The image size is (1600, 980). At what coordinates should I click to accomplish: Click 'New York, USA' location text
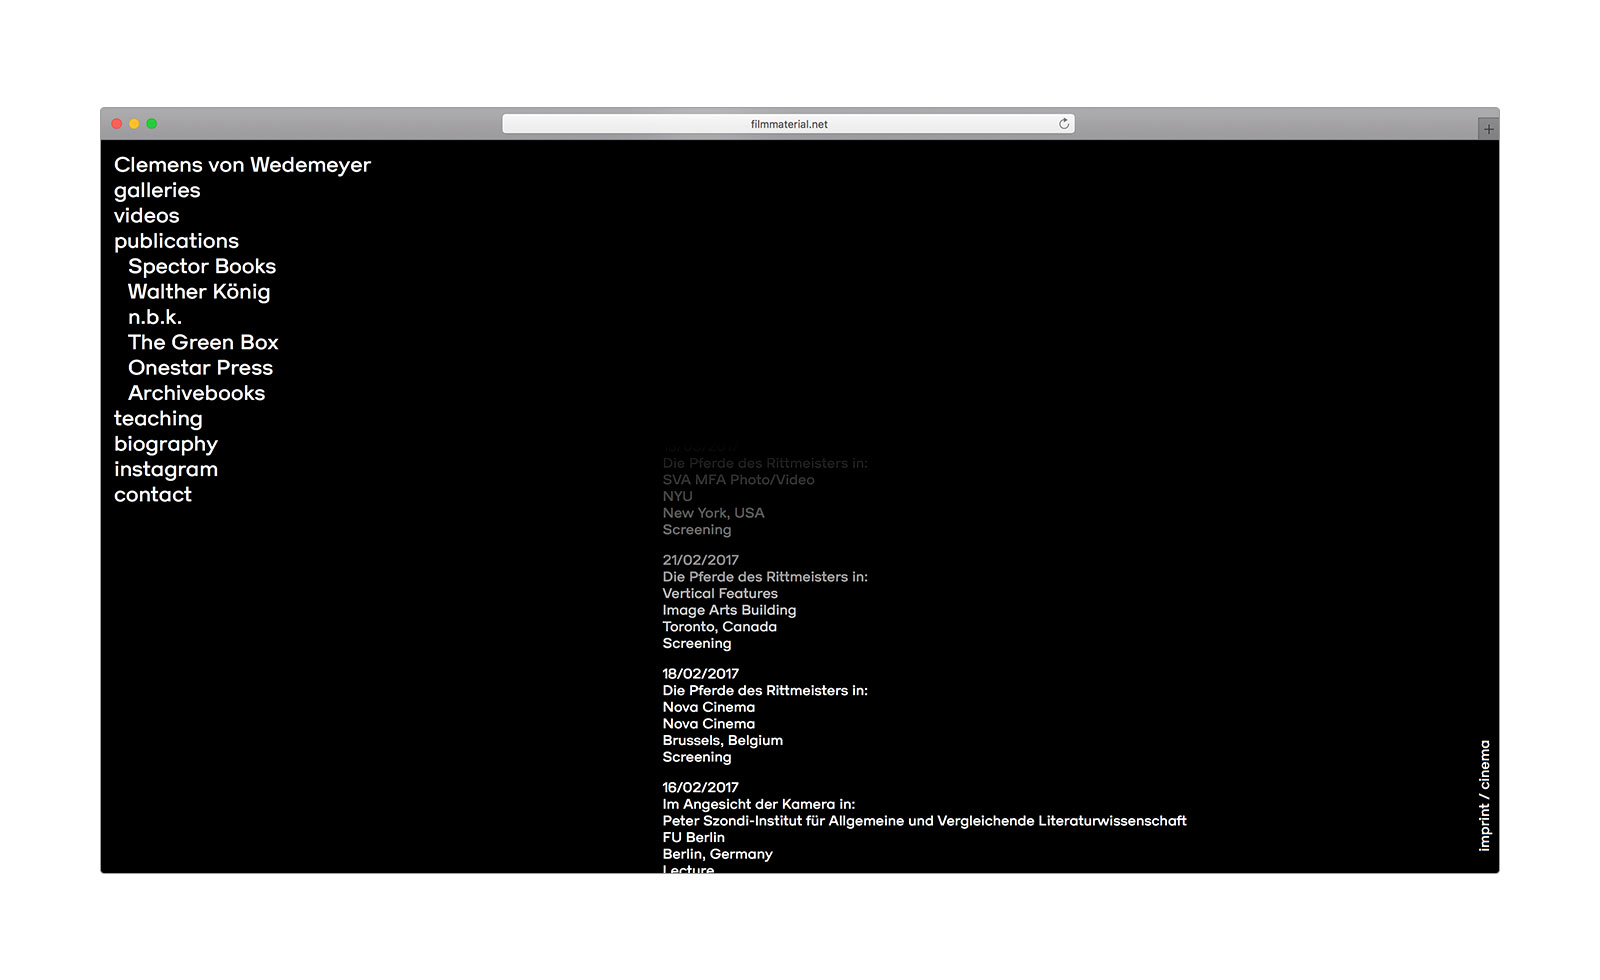pyautogui.click(x=713, y=513)
